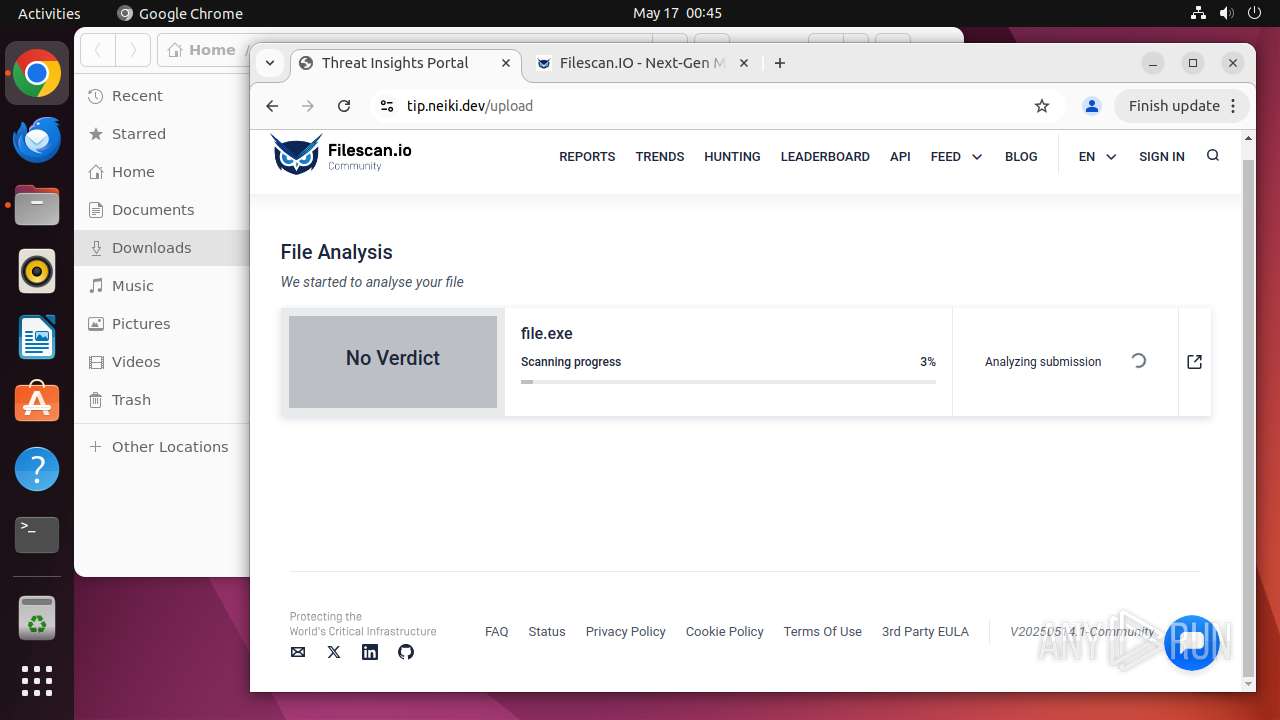The image size is (1280, 720).
Task: Open the Terms Of Use link
Action: [x=822, y=632]
